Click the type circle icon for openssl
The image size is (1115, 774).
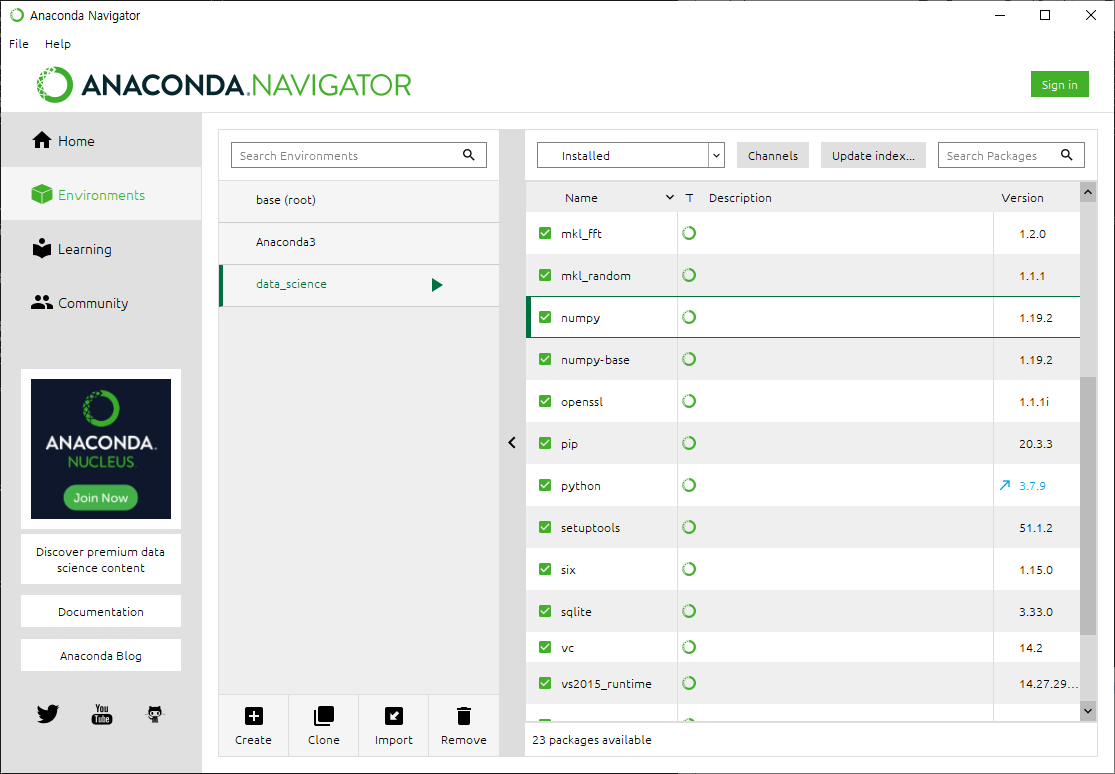(688, 401)
